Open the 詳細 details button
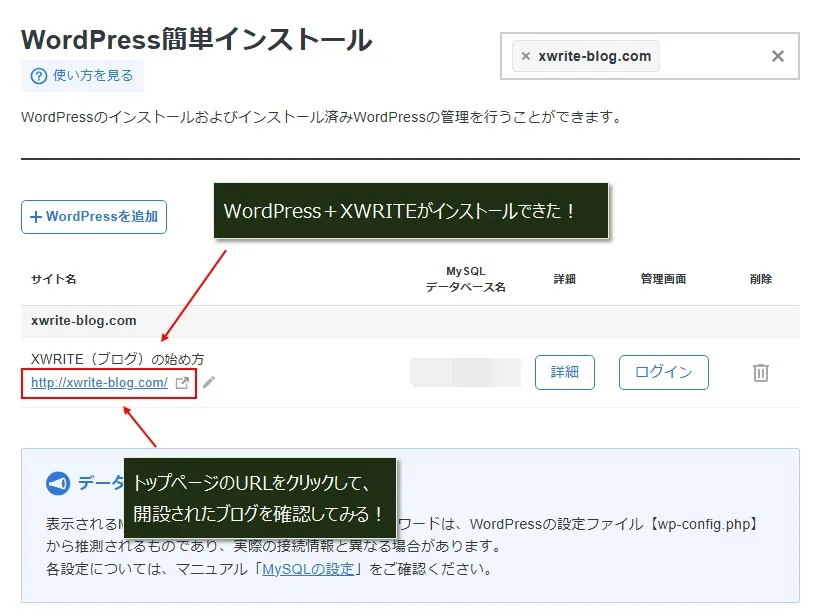Screen dimensions: 821x612 (x=564, y=372)
